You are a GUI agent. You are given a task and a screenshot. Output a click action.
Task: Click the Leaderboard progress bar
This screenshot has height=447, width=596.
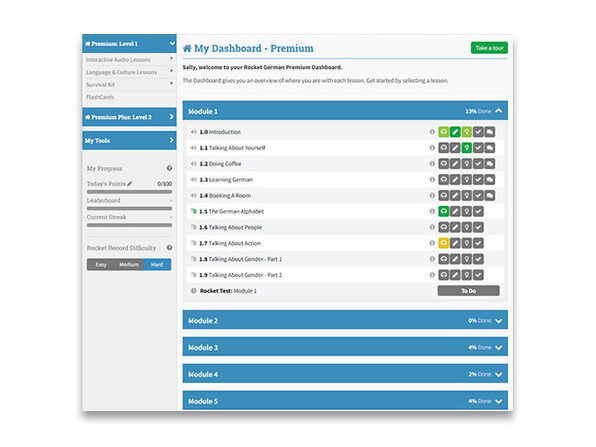click(129, 208)
